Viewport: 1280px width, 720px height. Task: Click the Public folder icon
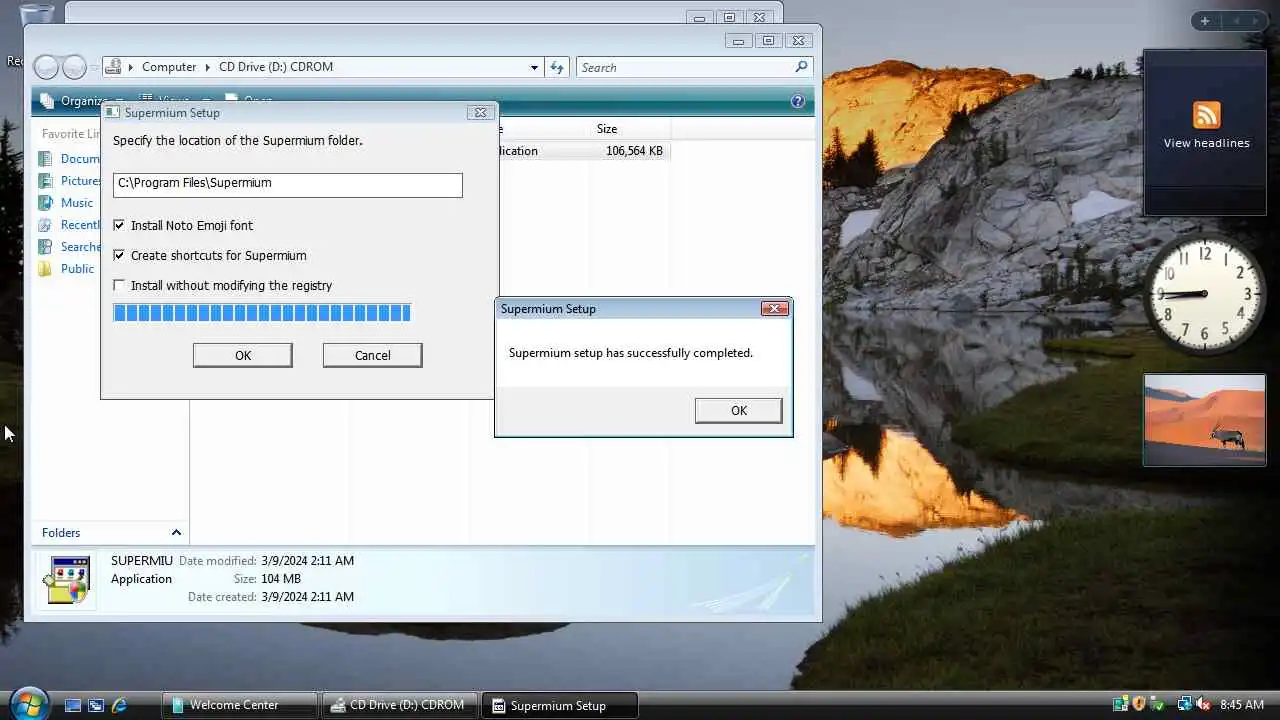pos(45,269)
